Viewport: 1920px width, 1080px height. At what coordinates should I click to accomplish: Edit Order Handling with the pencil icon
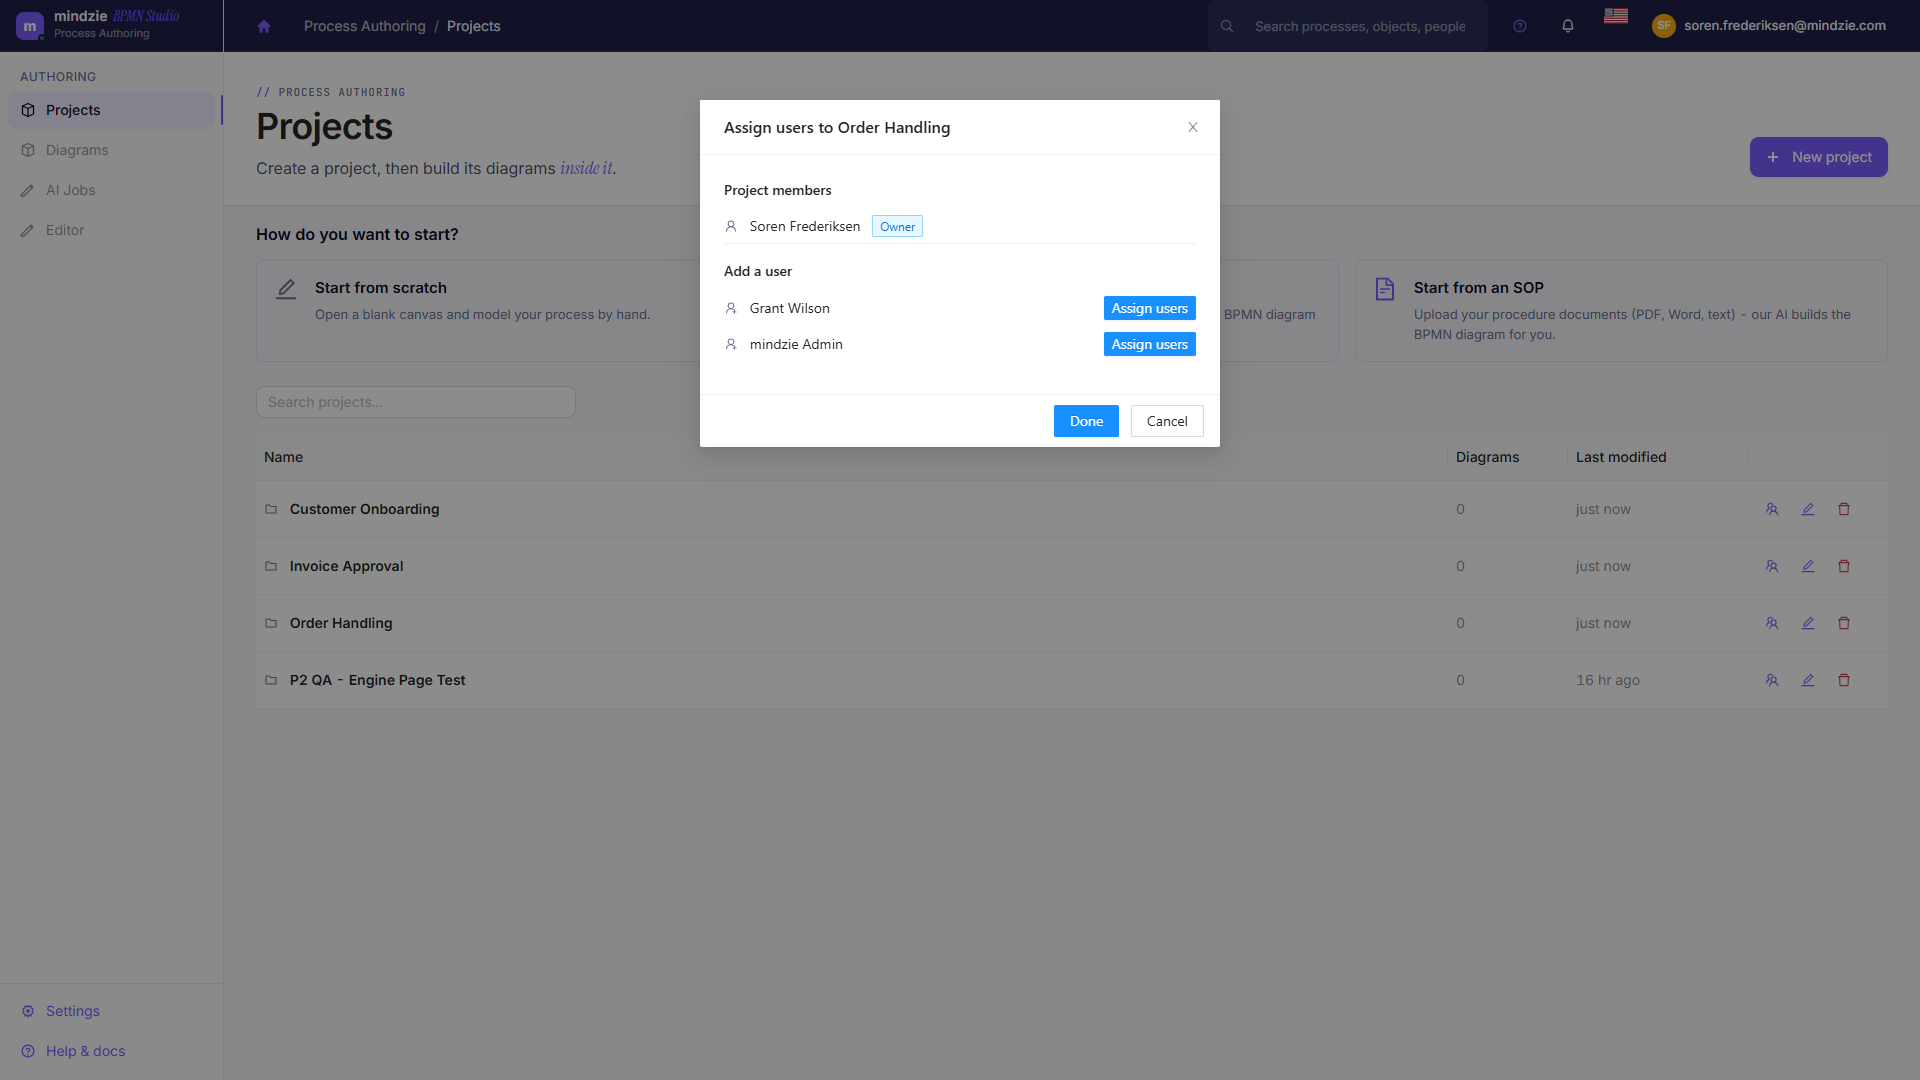click(x=1808, y=624)
